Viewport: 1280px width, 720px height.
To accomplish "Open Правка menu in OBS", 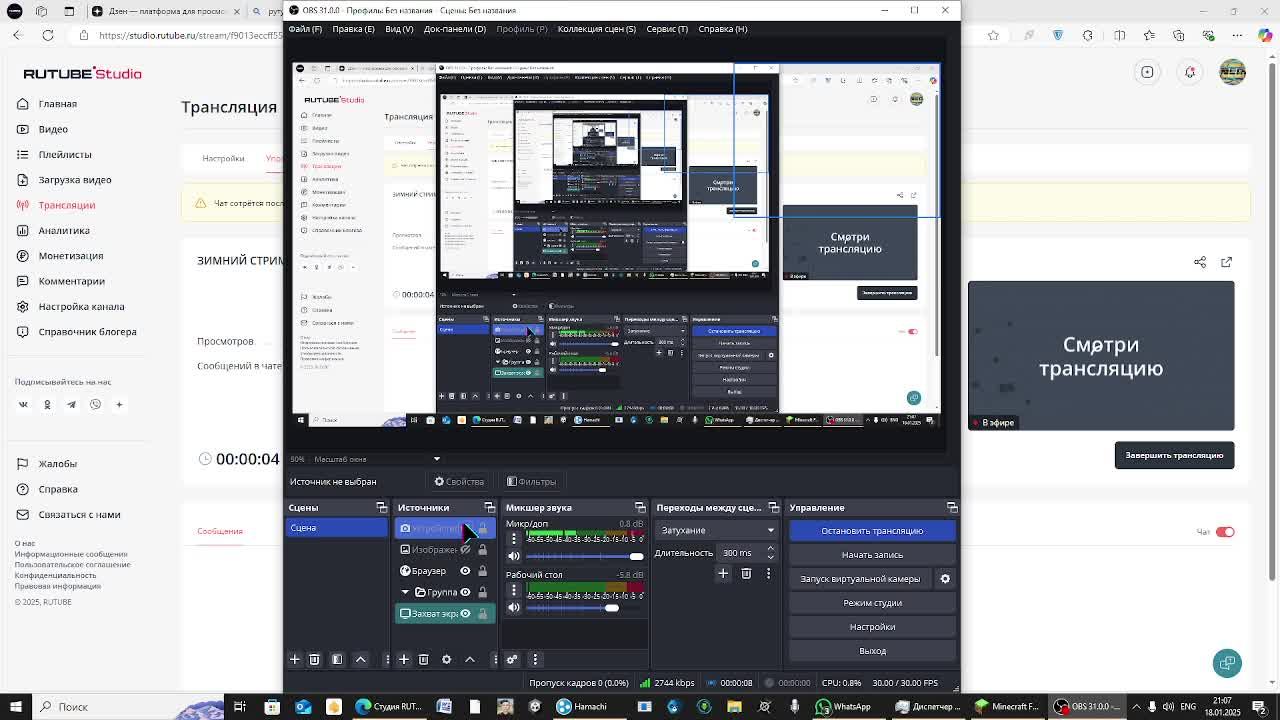I will click(353, 29).
